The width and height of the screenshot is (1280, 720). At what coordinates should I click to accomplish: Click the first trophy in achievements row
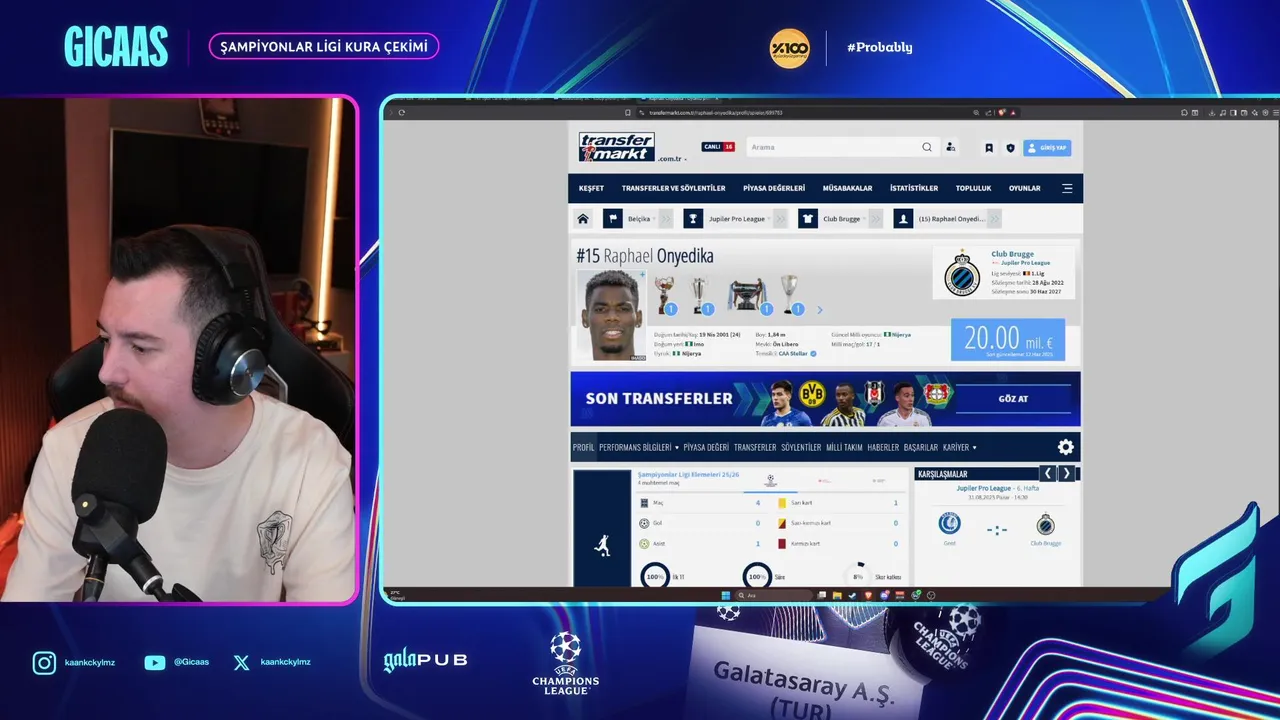click(x=665, y=295)
